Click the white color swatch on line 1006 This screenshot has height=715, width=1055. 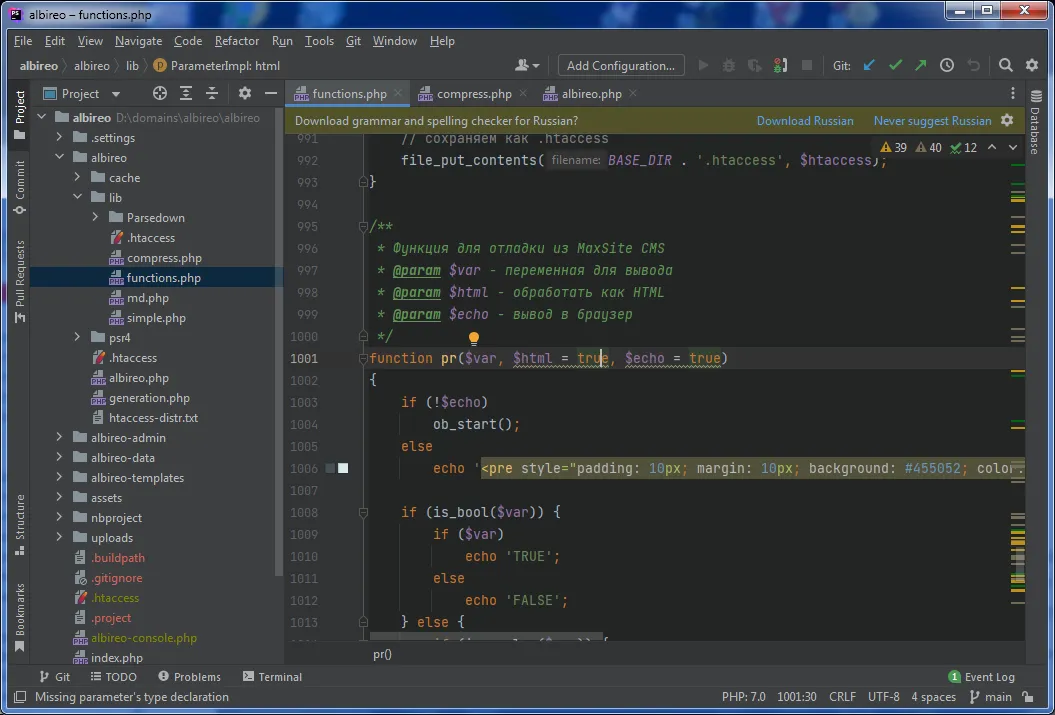[343, 468]
